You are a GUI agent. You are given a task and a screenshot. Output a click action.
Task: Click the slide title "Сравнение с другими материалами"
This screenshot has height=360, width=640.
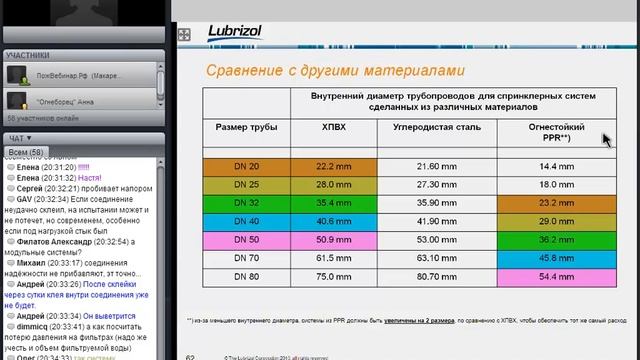335,71
